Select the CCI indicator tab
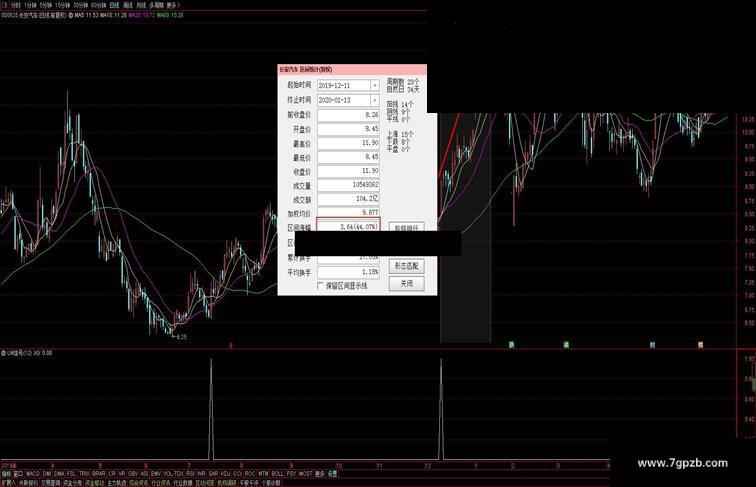Screen dimensions: 756x487 click(x=237, y=473)
